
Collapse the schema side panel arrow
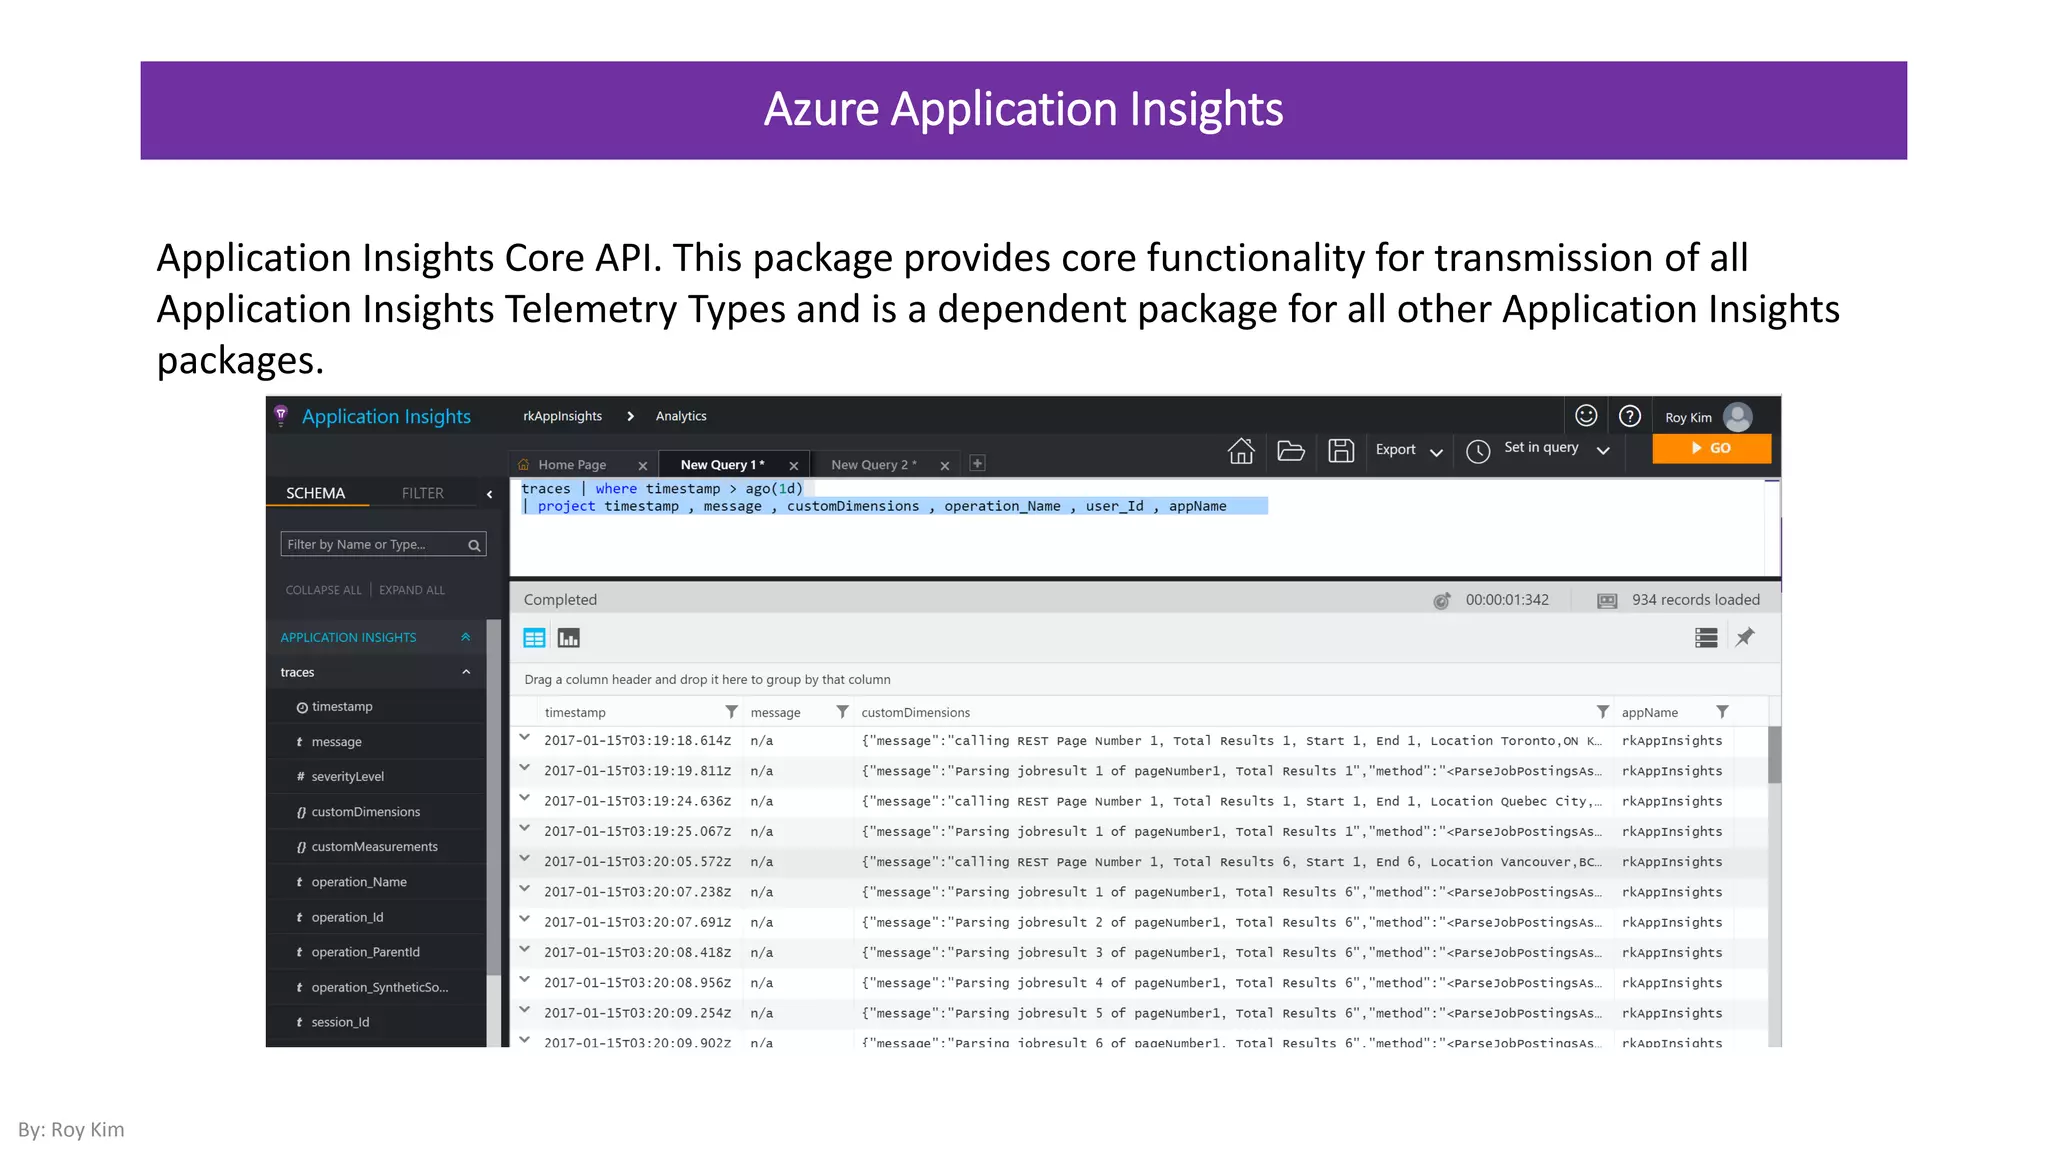(489, 494)
